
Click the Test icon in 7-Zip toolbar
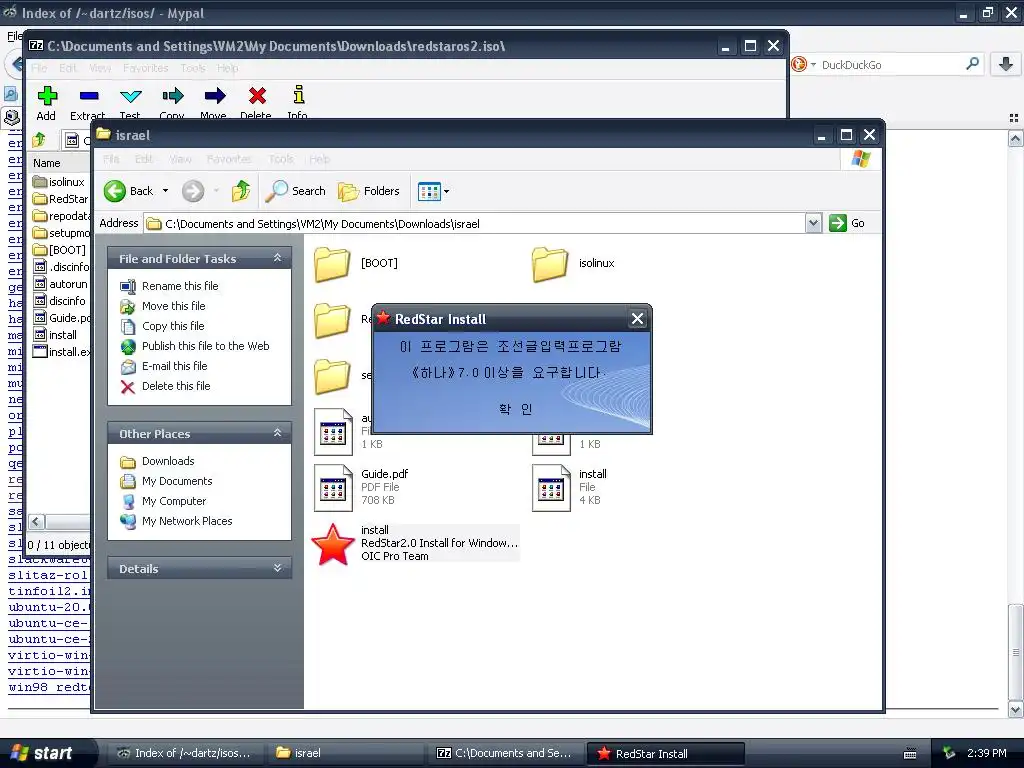[x=131, y=97]
